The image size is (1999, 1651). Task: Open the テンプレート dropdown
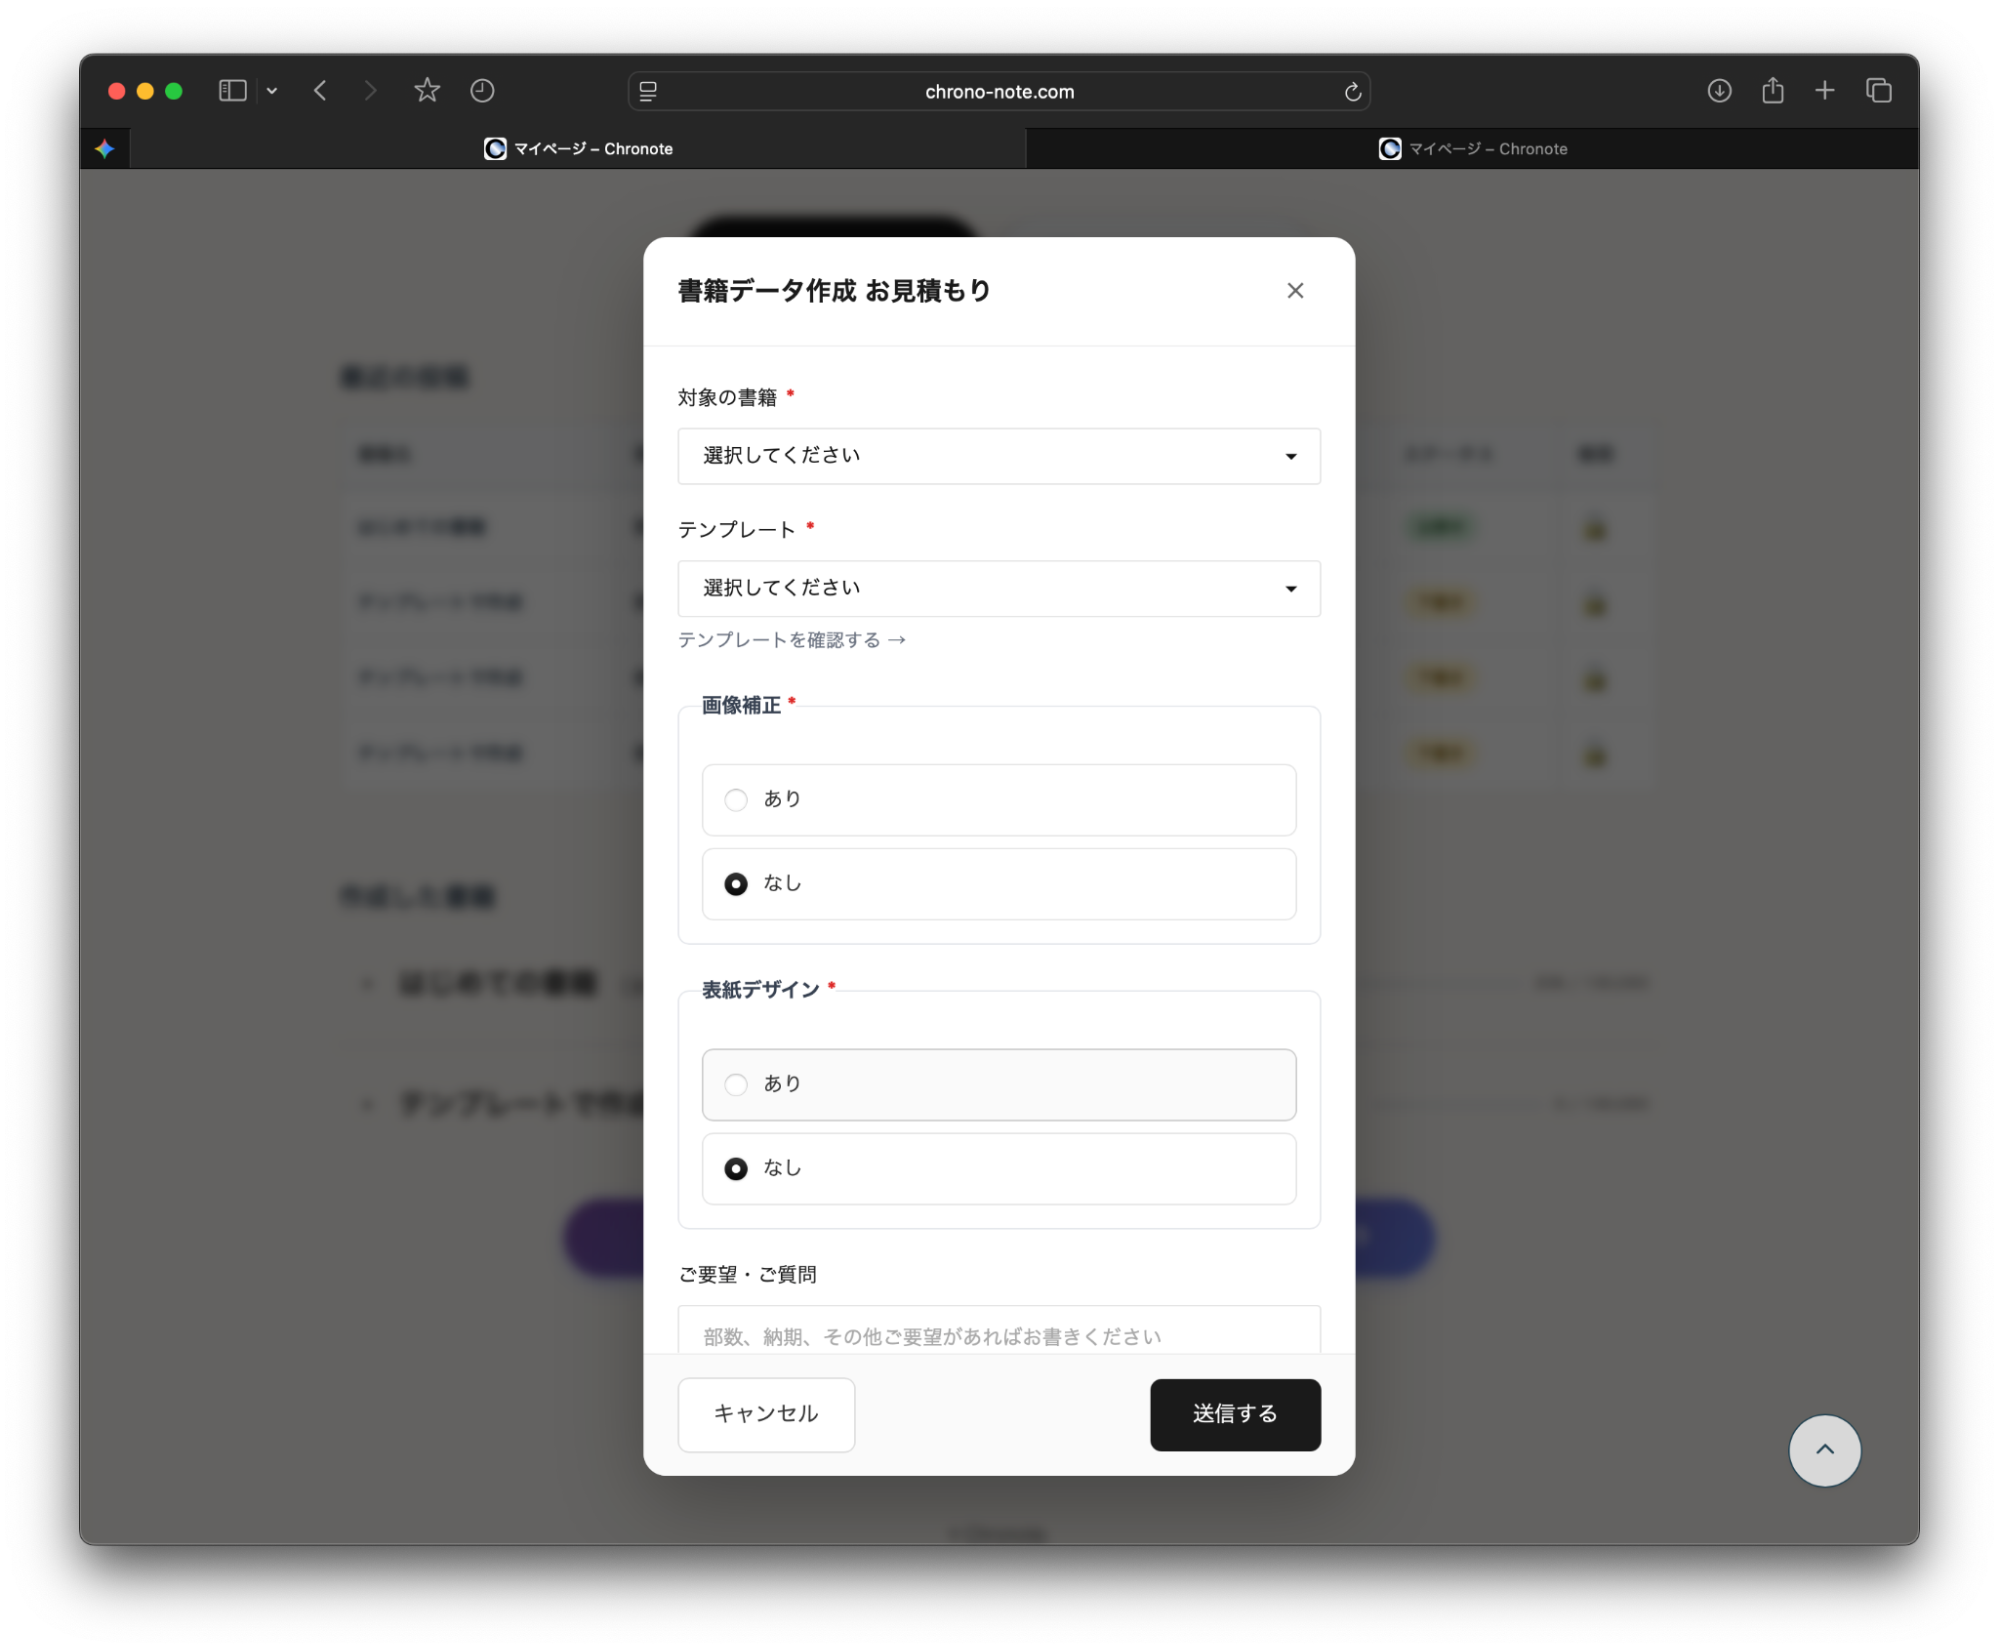[x=998, y=589]
